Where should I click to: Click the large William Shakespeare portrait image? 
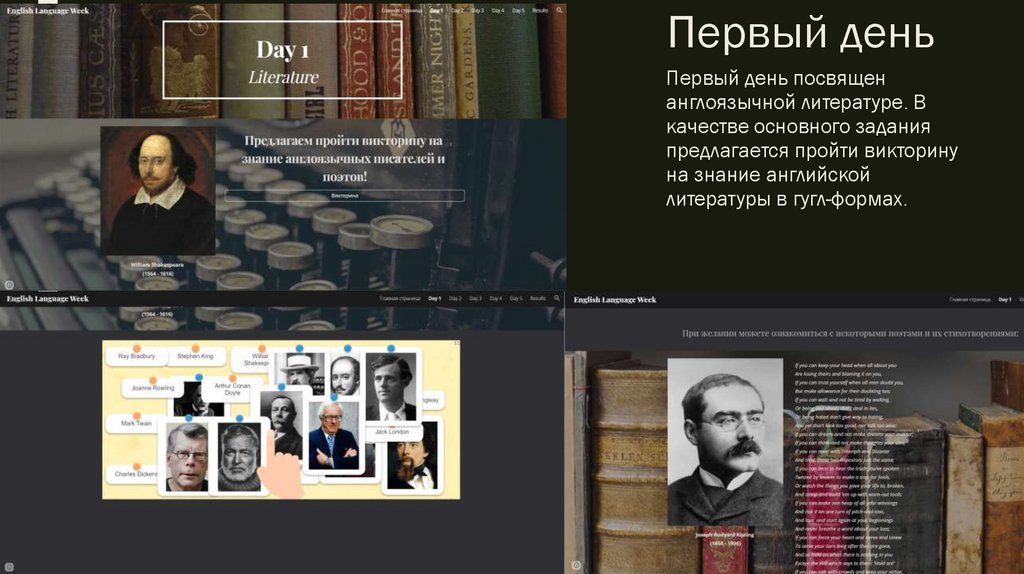(157, 191)
